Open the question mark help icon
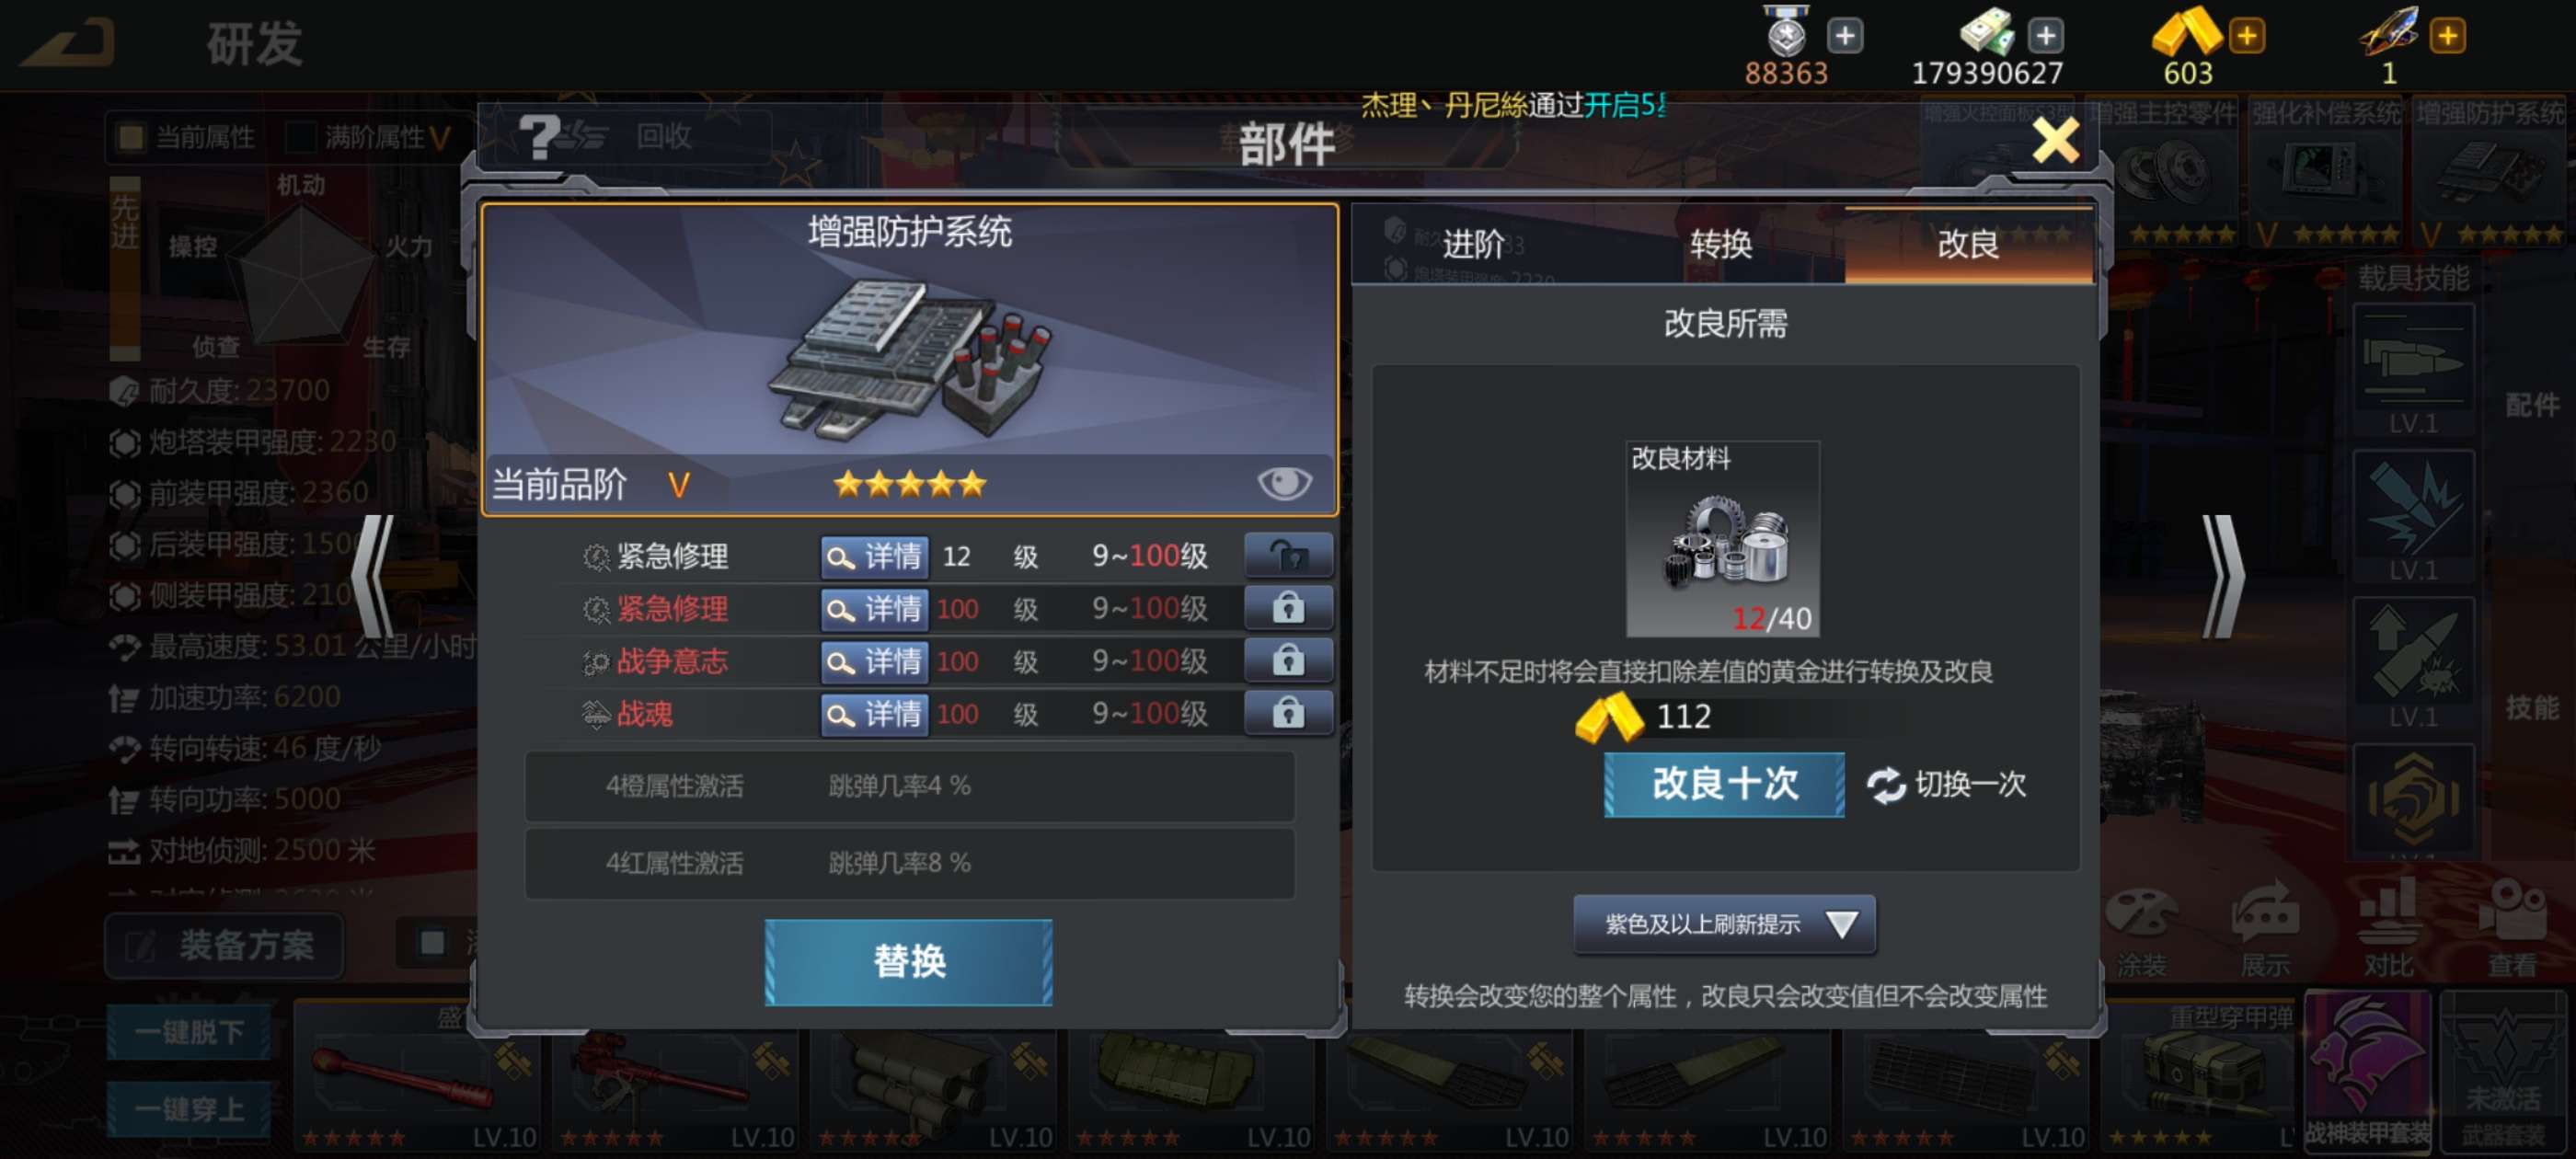The image size is (2576, 1159). click(539, 137)
